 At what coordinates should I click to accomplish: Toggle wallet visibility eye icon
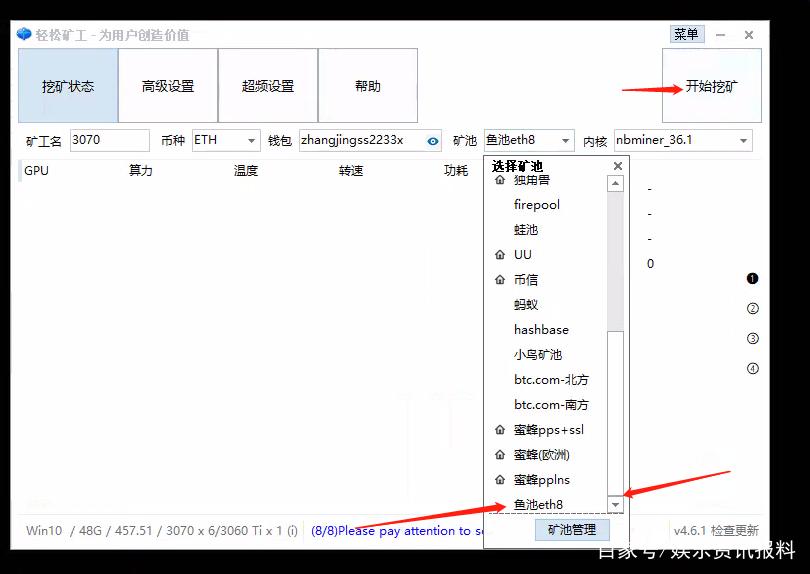433,141
